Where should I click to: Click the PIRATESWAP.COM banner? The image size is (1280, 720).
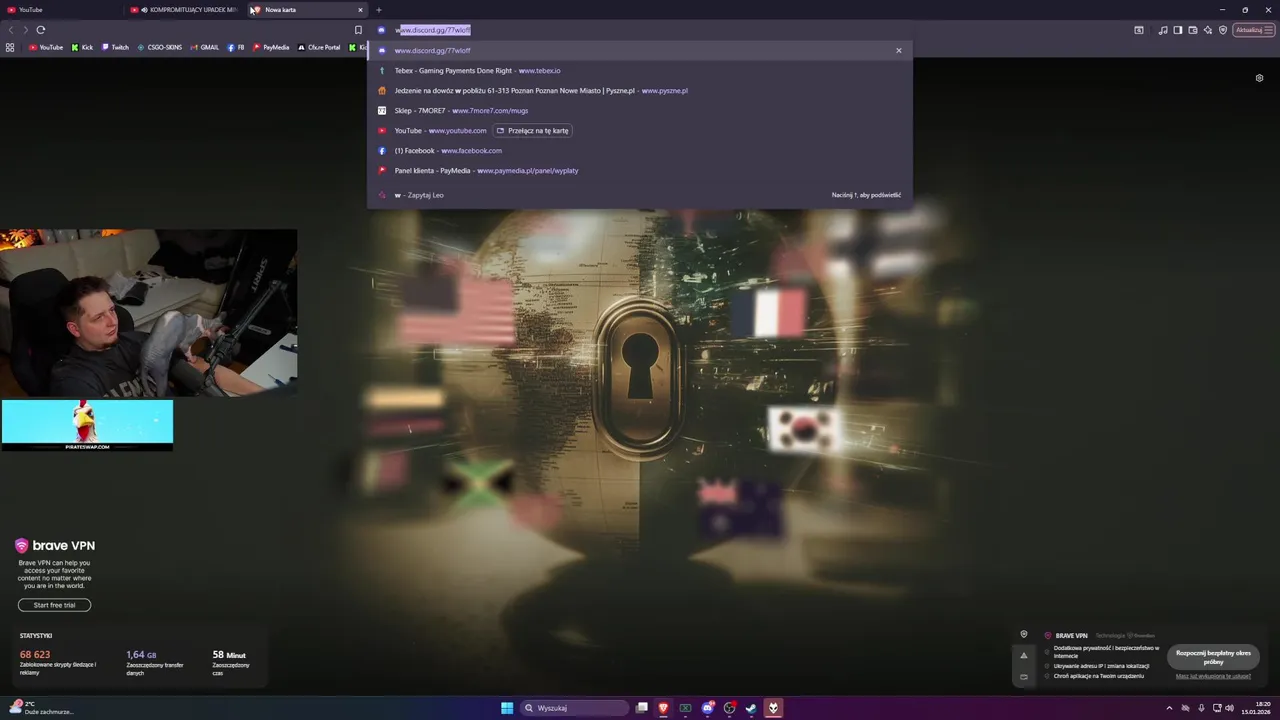tap(87, 425)
